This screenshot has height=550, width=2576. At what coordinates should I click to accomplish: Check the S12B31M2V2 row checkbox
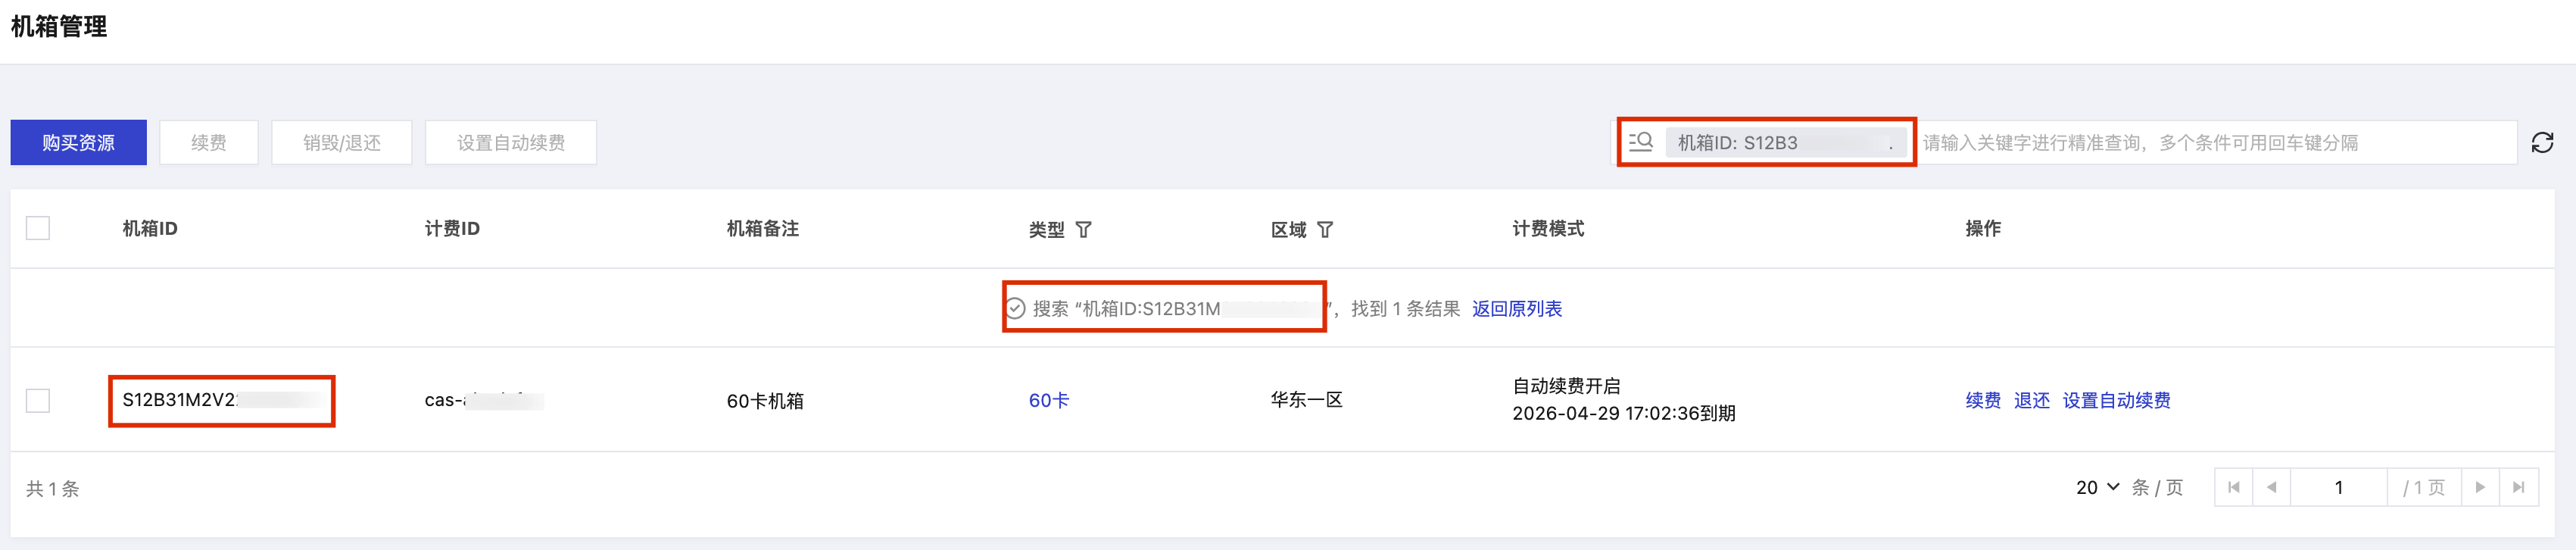(x=38, y=400)
